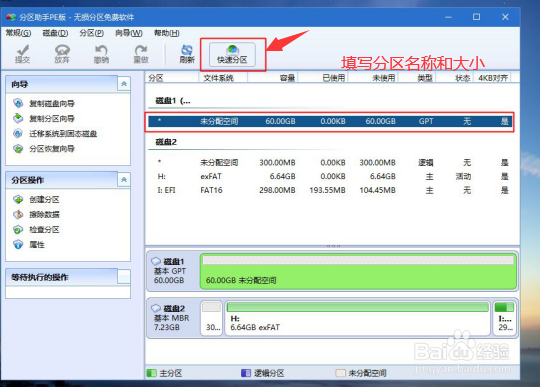This screenshot has width=540, height=387.
Task: Choose 检查分区 operation link
Action: (44, 230)
